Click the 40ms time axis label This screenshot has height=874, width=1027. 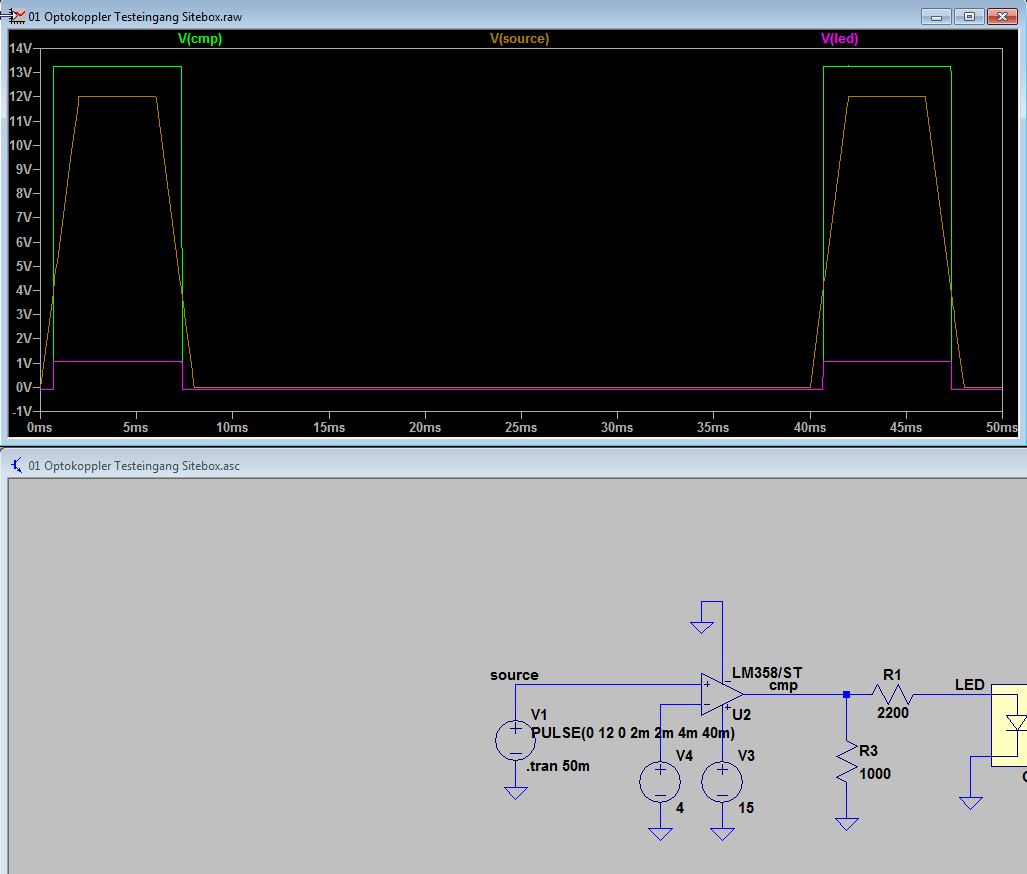[810, 427]
